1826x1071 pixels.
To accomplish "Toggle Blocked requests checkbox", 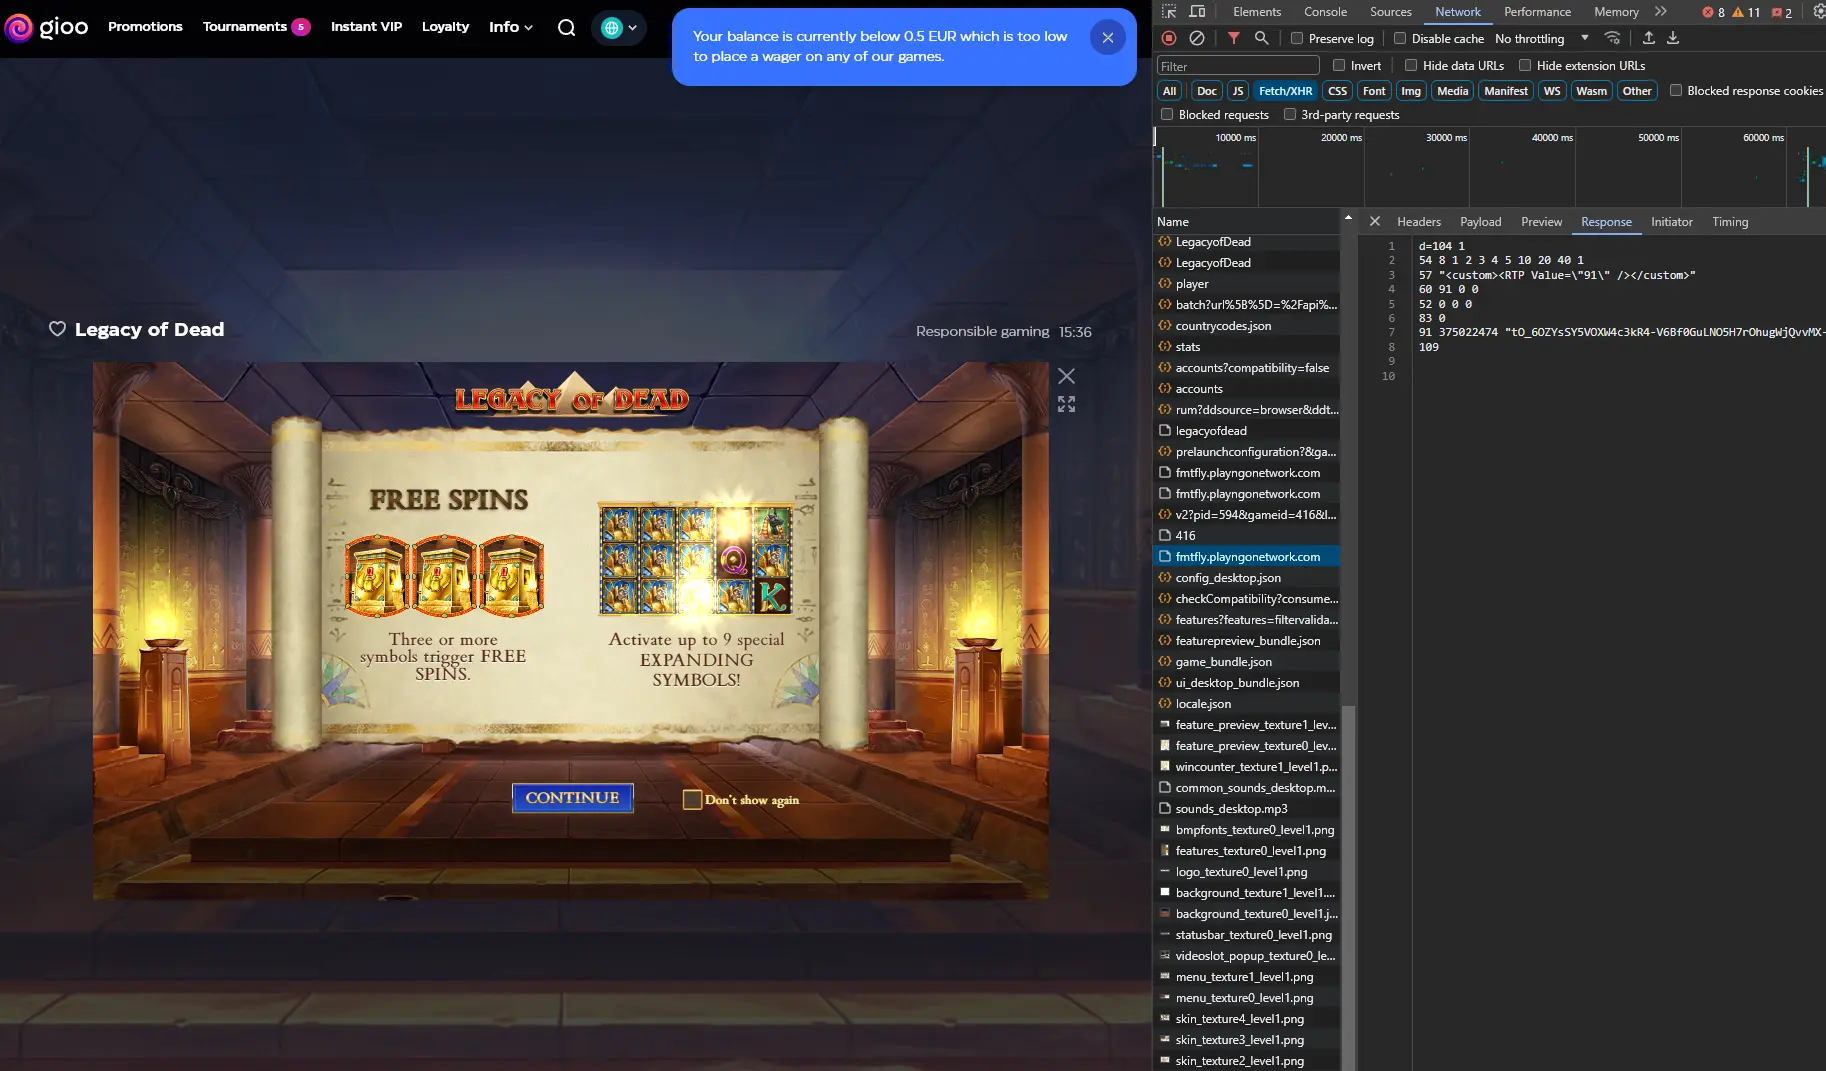I will point(1167,114).
